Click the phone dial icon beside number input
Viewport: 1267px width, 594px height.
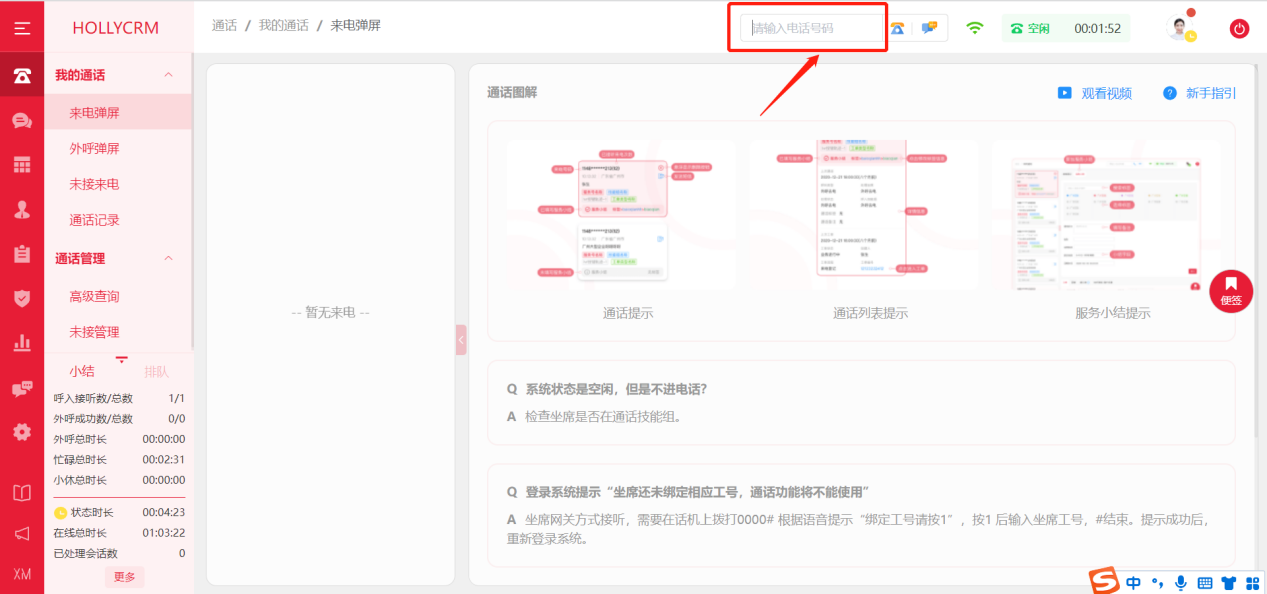coord(898,28)
